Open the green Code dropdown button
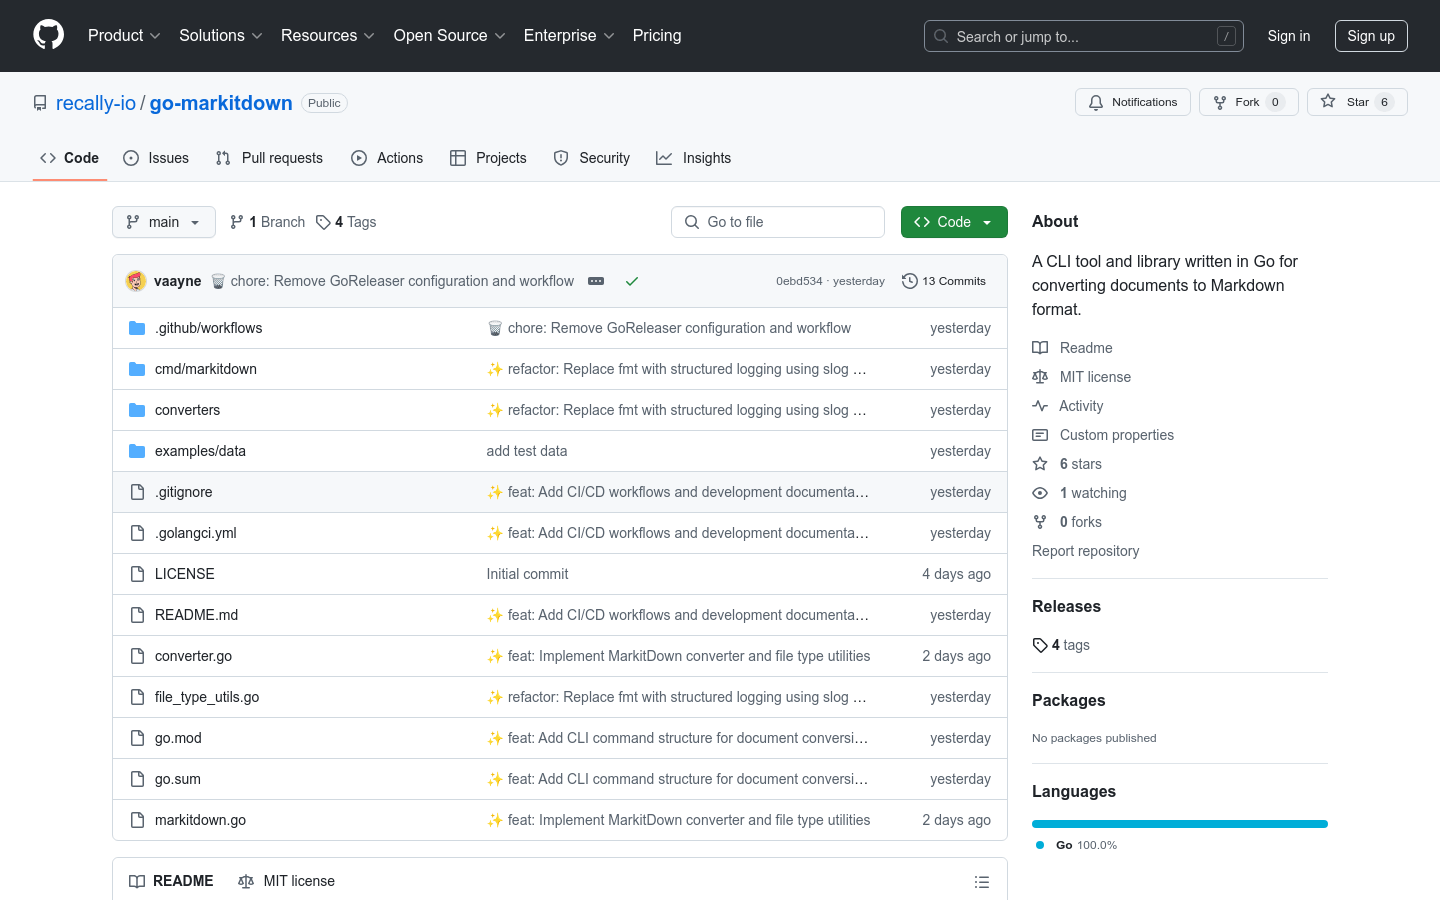 pos(954,222)
